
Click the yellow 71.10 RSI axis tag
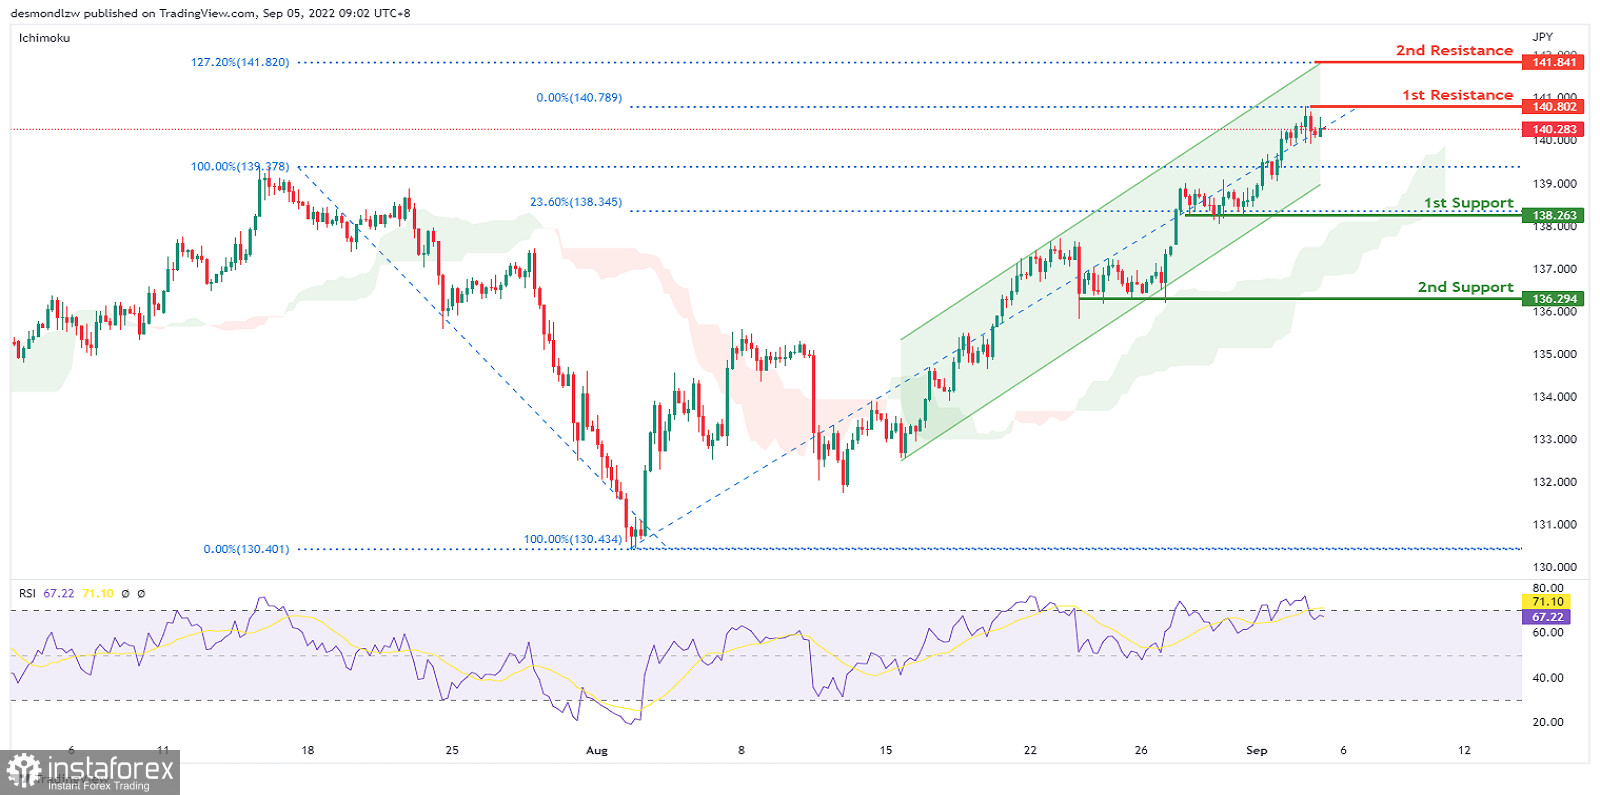1546,601
